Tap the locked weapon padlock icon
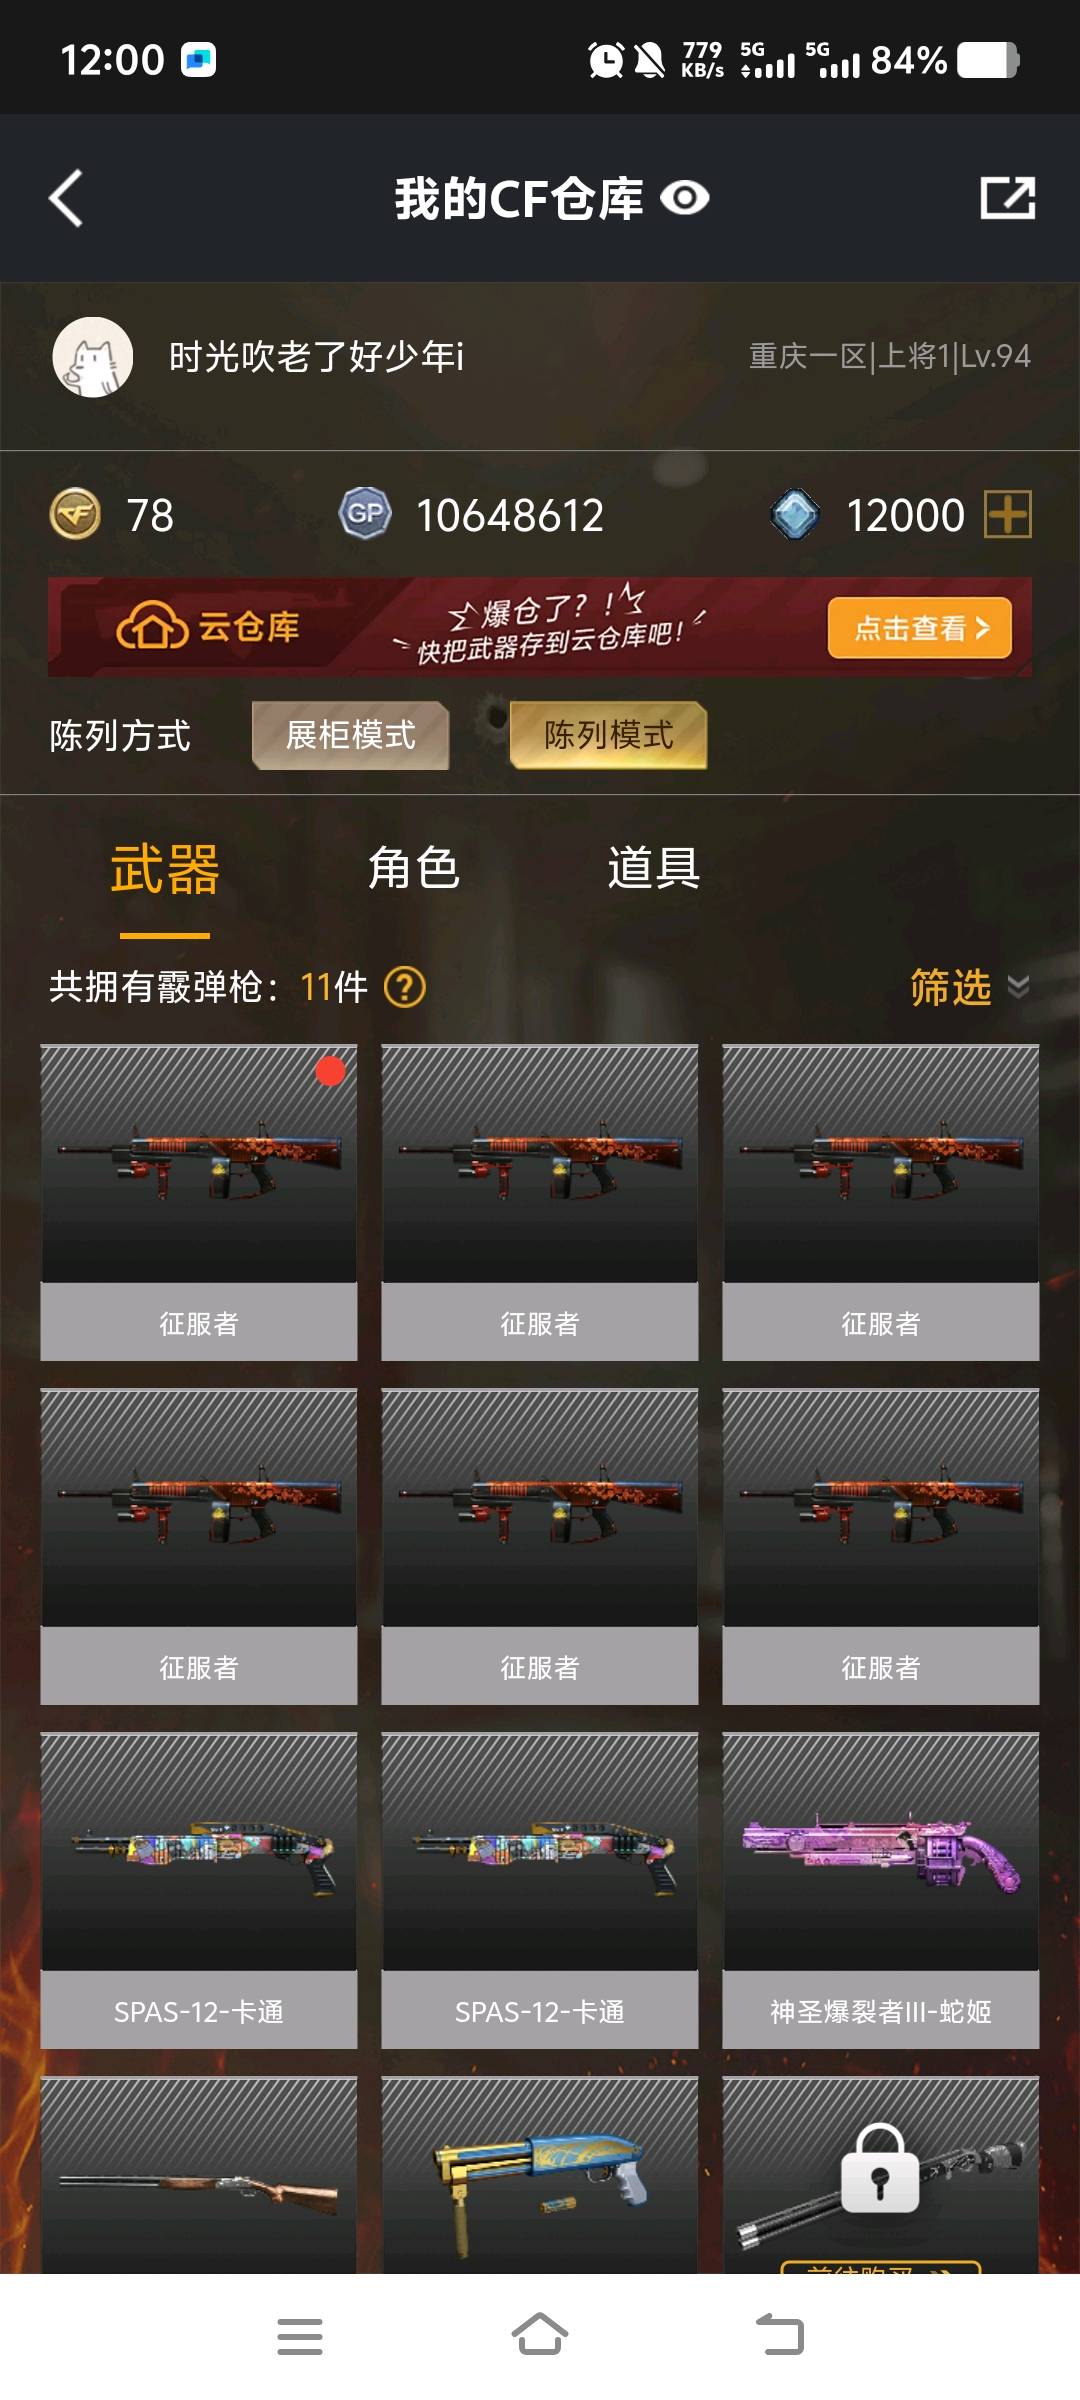The height and width of the screenshot is (2400, 1080). point(880,2168)
